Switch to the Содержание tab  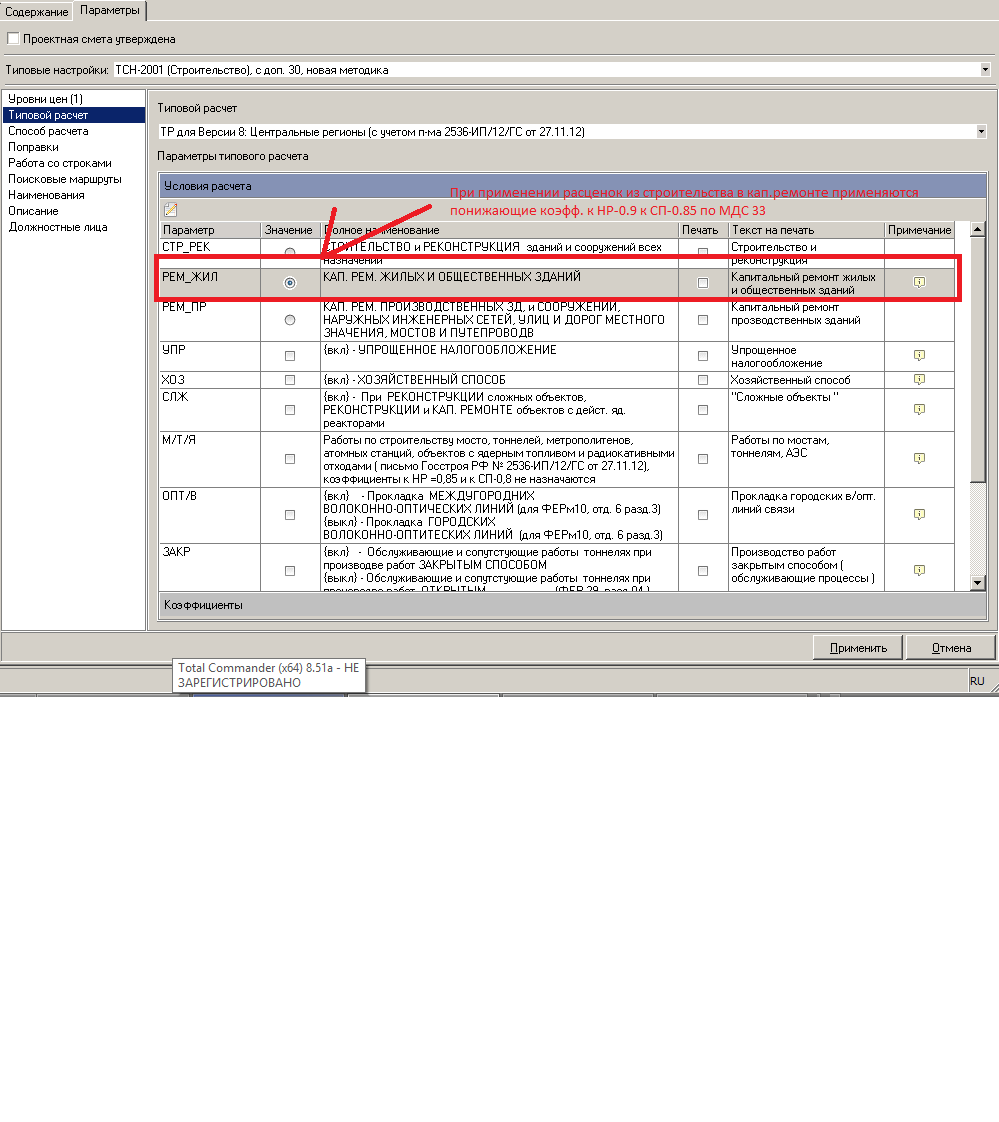coord(37,11)
